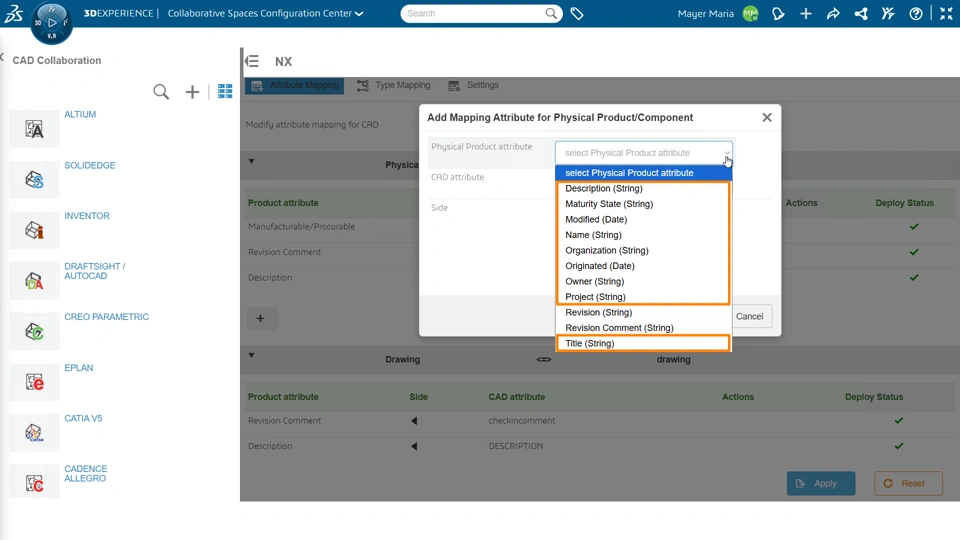960x540 pixels.
Task: Switch to tile view icon in sidebar
Action: (225, 92)
